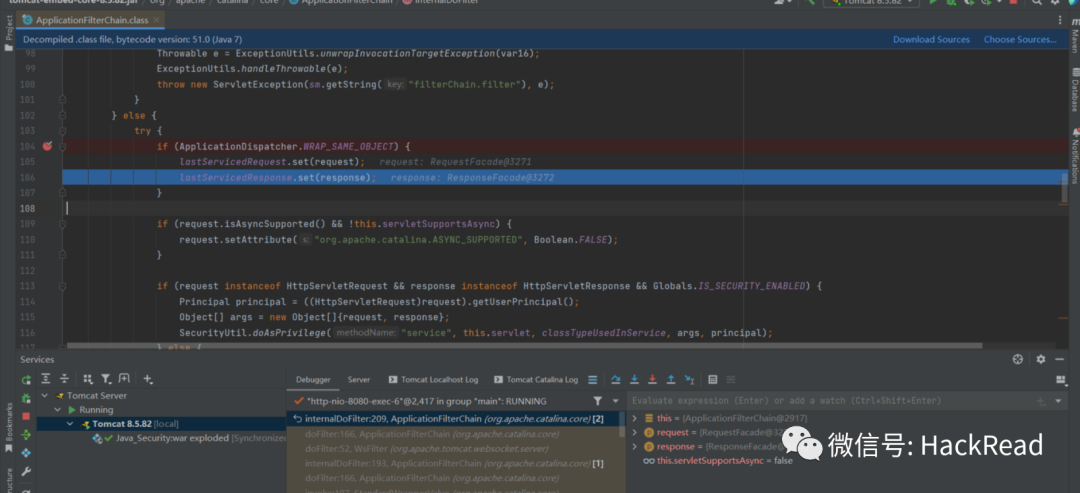This screenshot has width=1080, height=493.
Task: Click Download Sources link
Action: pos(931,39)
